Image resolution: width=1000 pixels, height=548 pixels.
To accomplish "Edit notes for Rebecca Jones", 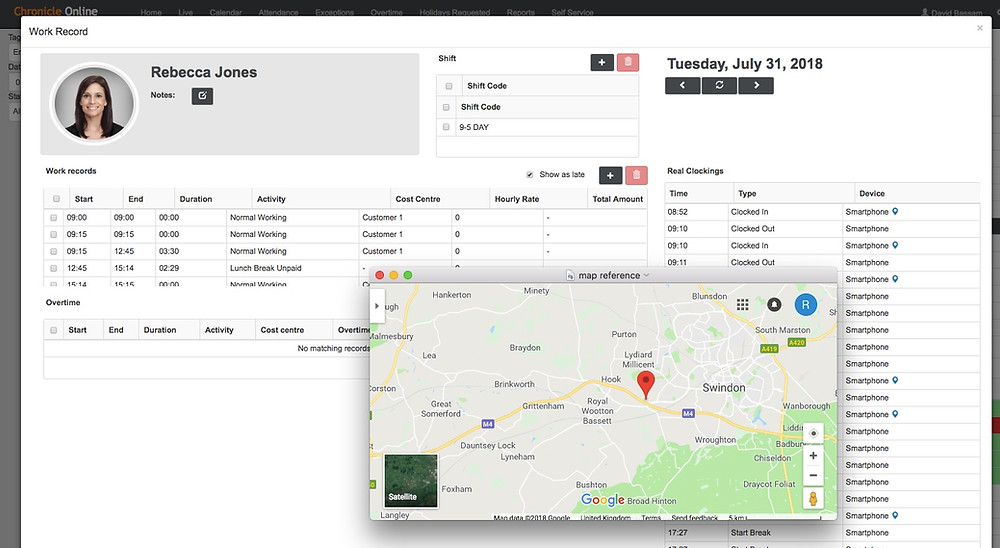I will coord(202,96).
